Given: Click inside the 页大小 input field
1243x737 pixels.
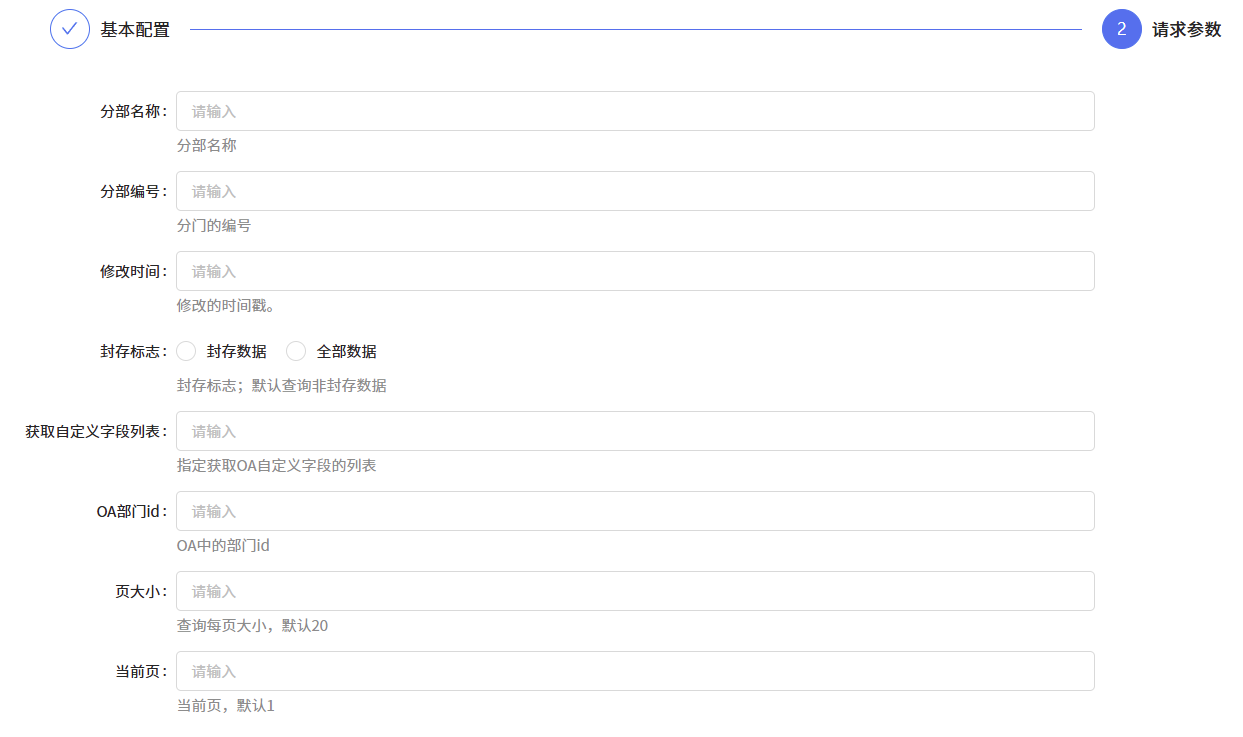Looking at the screenshot, I should pyautogui.click(x=635, y=591).
